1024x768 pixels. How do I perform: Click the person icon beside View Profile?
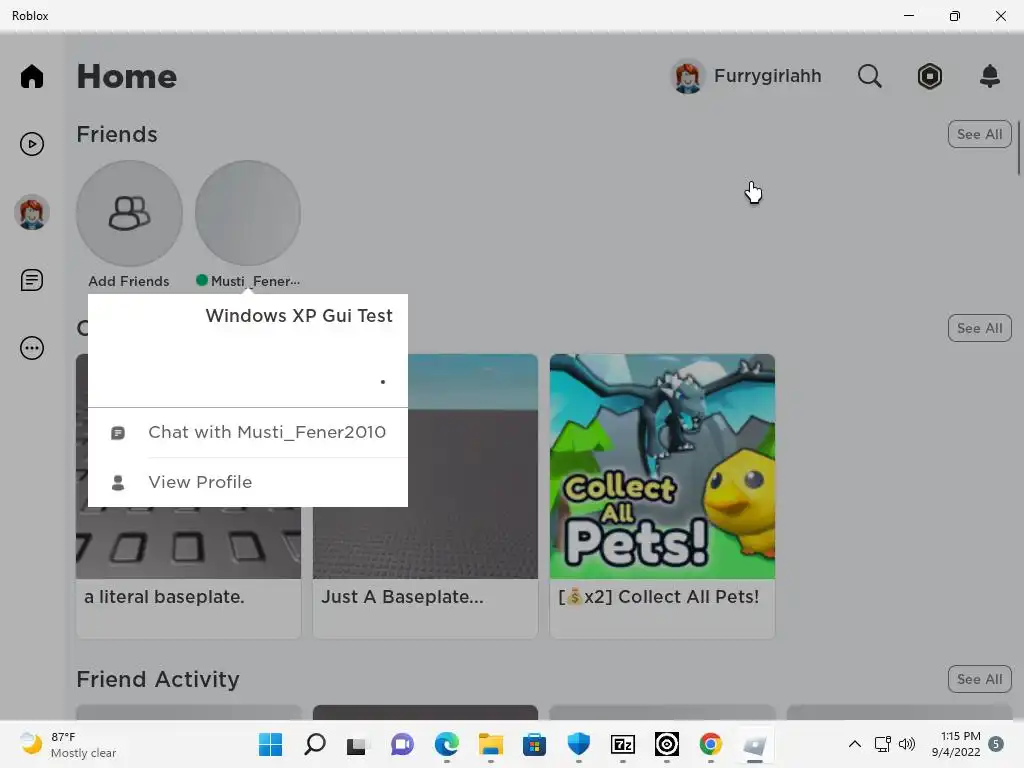[118, 483]
